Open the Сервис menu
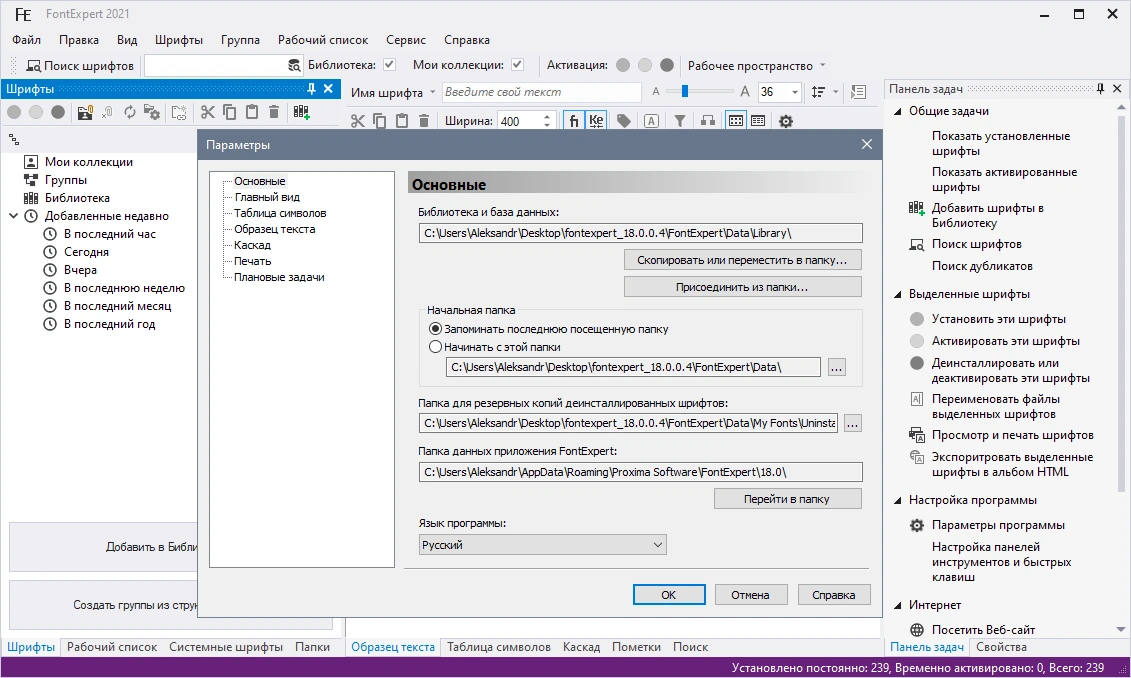The height and width of the screenshot is (678, 1131). [405, 40]
